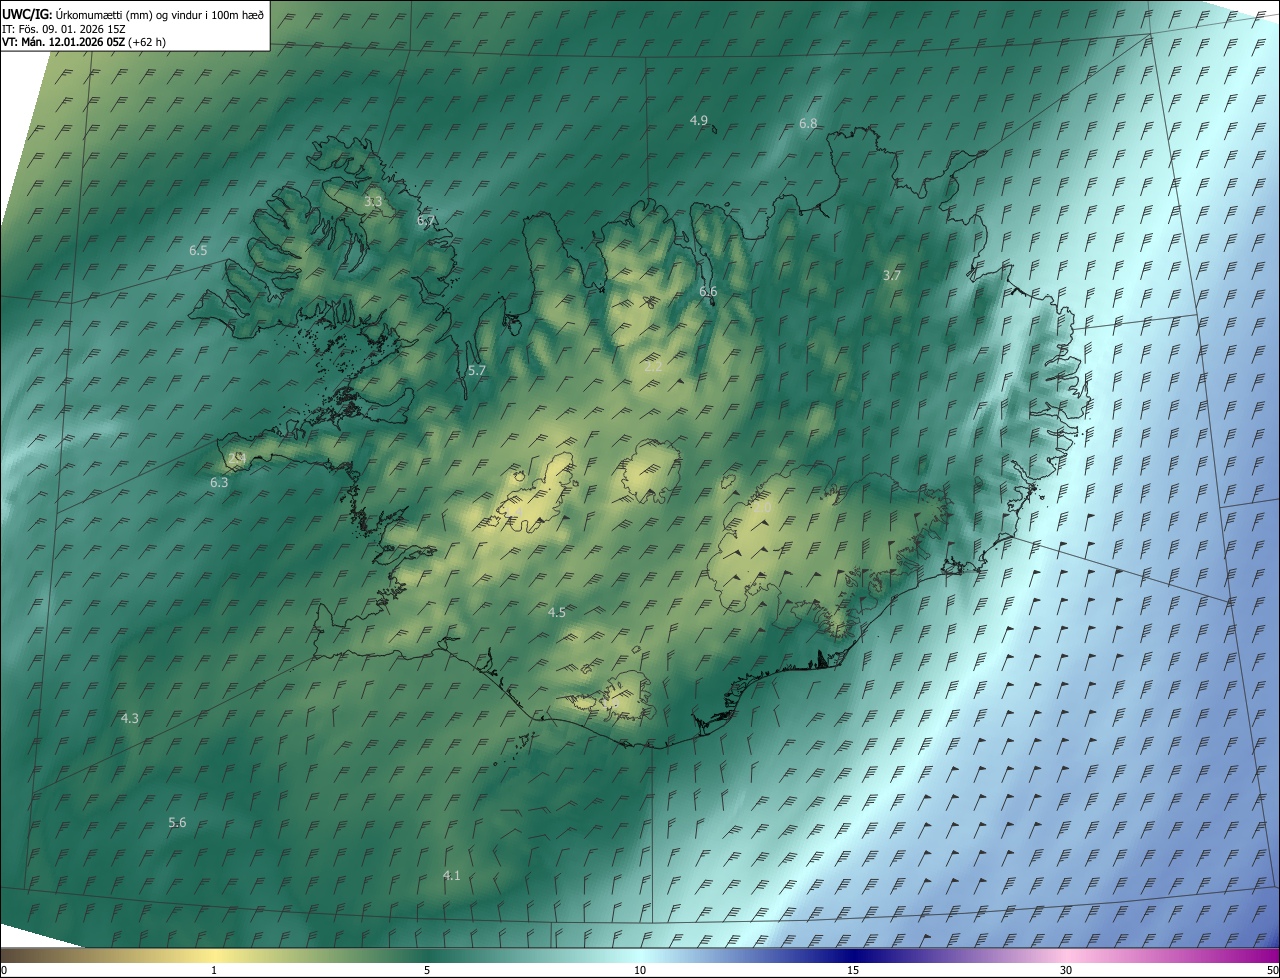Click the colour scale tick label "5"
The image size is (1280, 978).
(427, 970)
